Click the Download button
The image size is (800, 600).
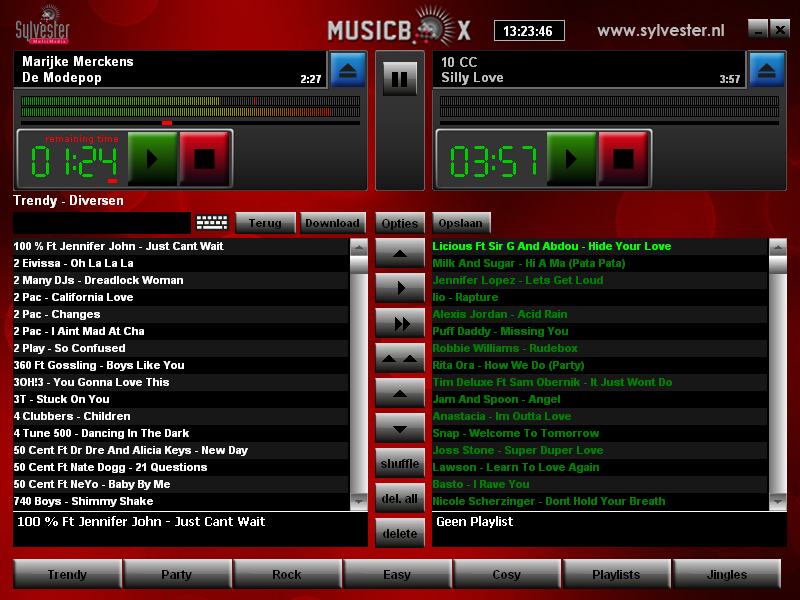[x=332, y=223]
